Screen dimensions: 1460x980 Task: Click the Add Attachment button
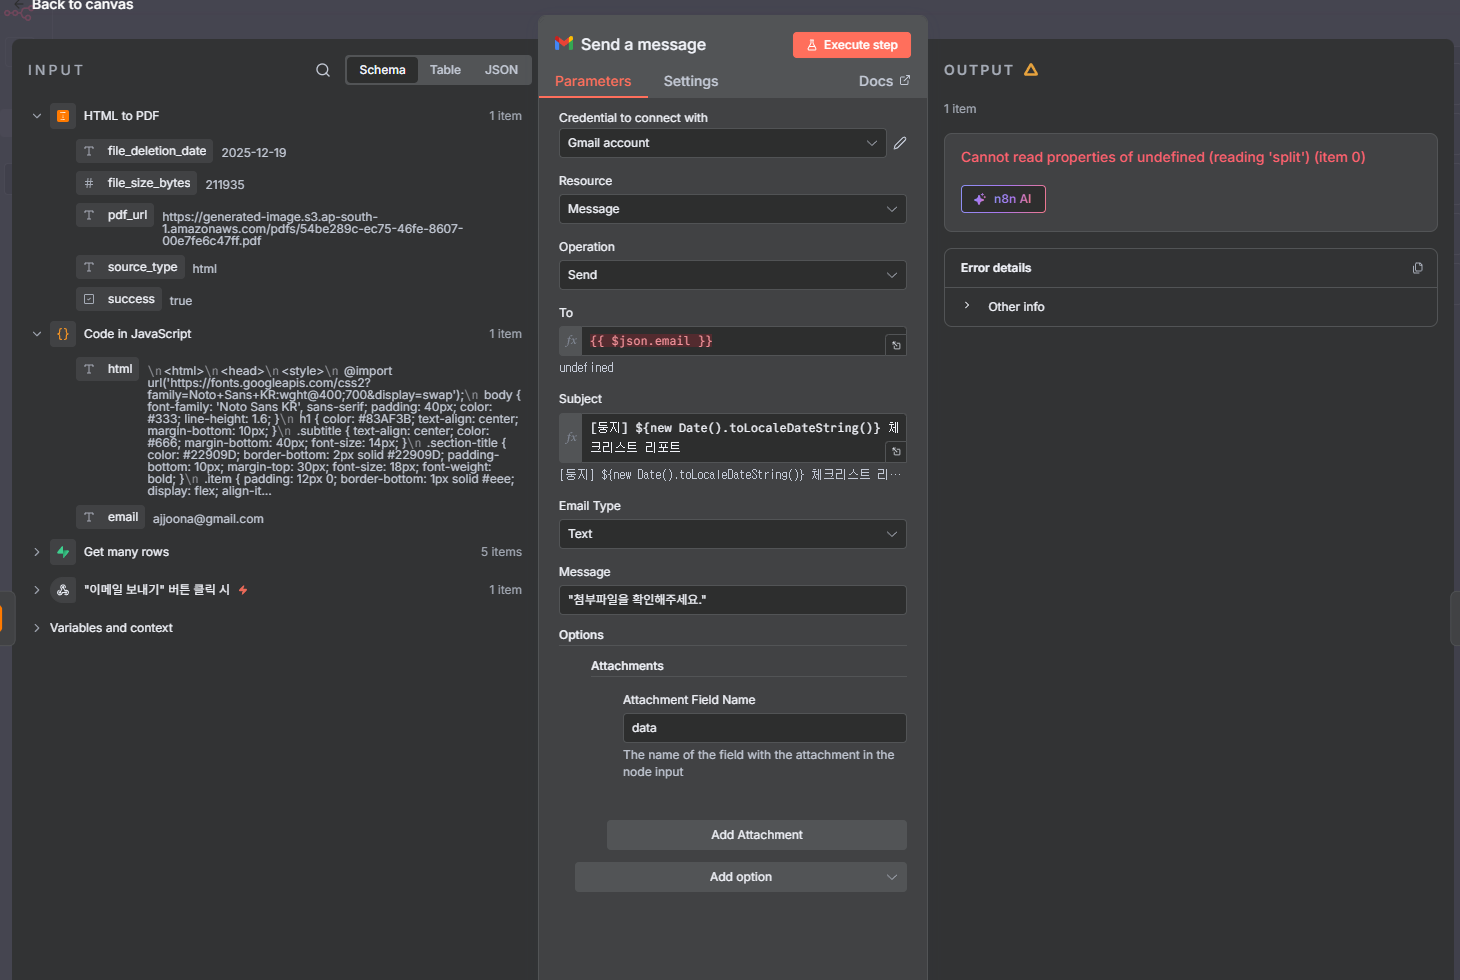(x=756, y=835)
